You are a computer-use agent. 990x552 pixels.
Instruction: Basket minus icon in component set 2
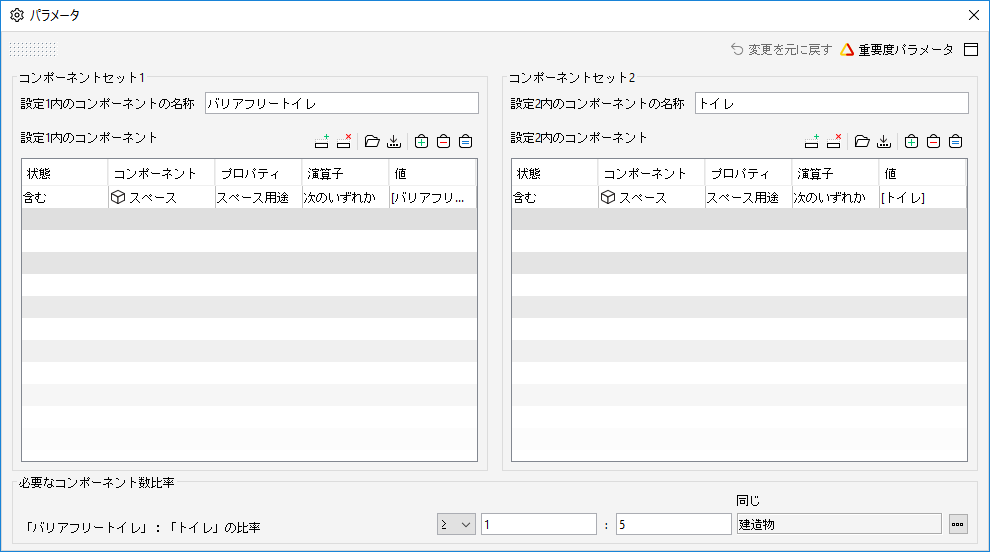934,141
